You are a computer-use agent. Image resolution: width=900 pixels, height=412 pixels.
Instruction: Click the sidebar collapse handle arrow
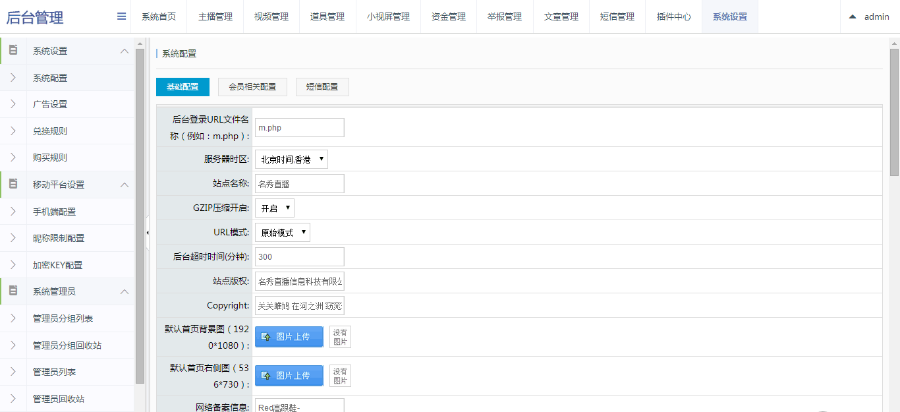pyautogui.click(x=148, y=232)
